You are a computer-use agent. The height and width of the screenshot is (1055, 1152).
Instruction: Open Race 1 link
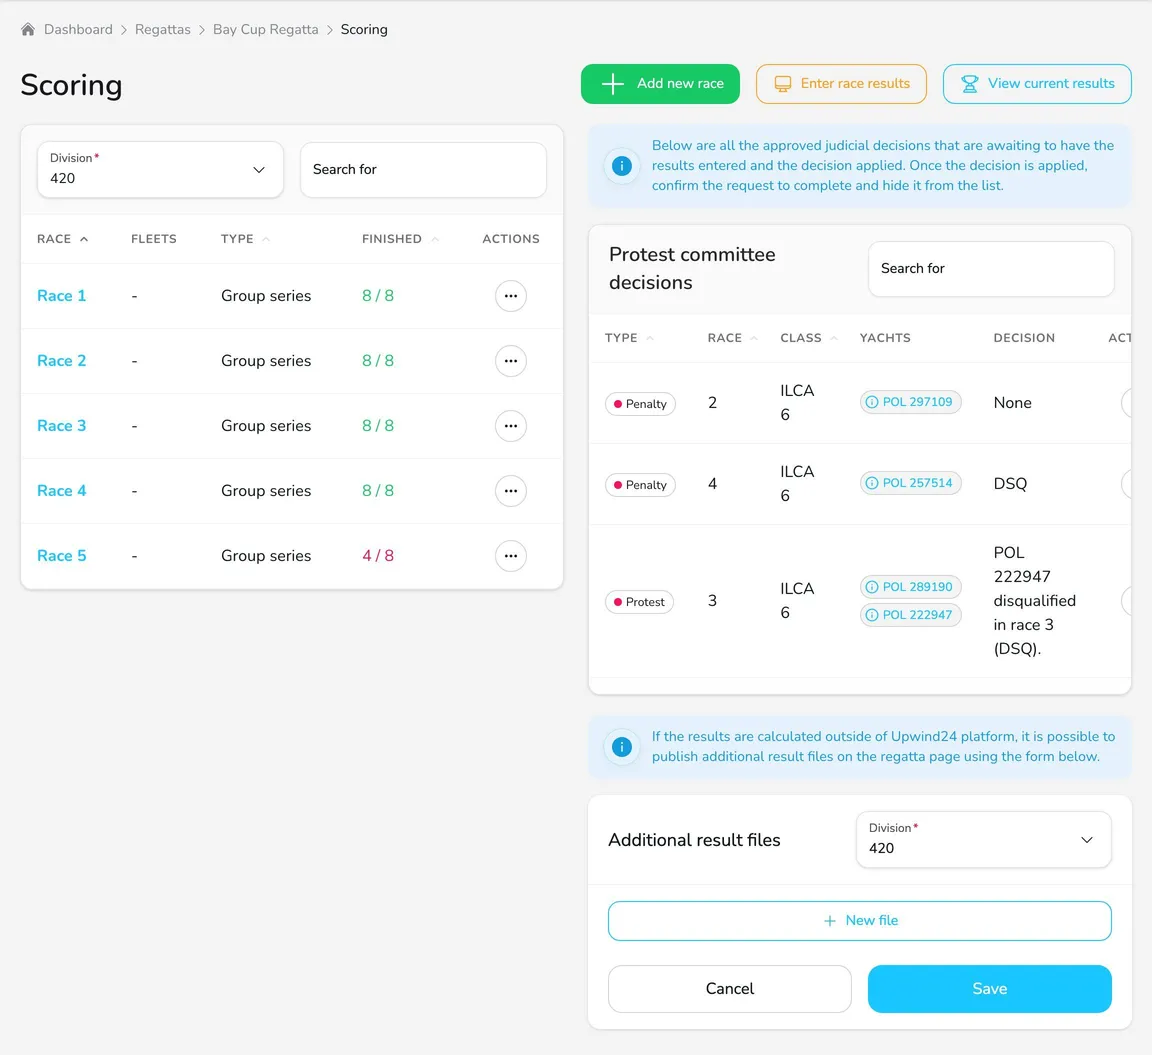[x=62, y=296]
